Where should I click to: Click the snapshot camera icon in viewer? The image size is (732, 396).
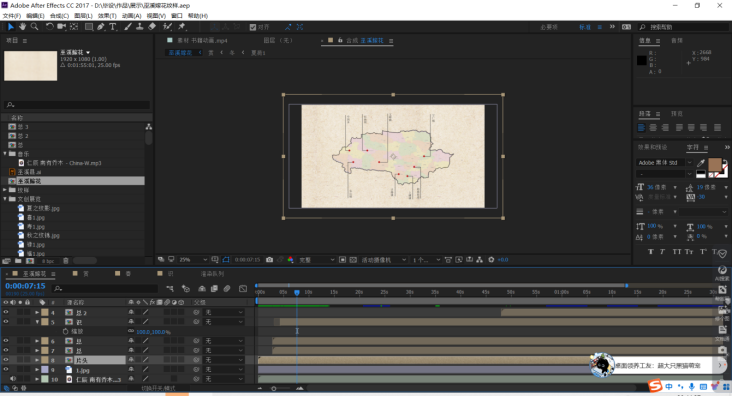pyautogui.click(x=269, y=260)
